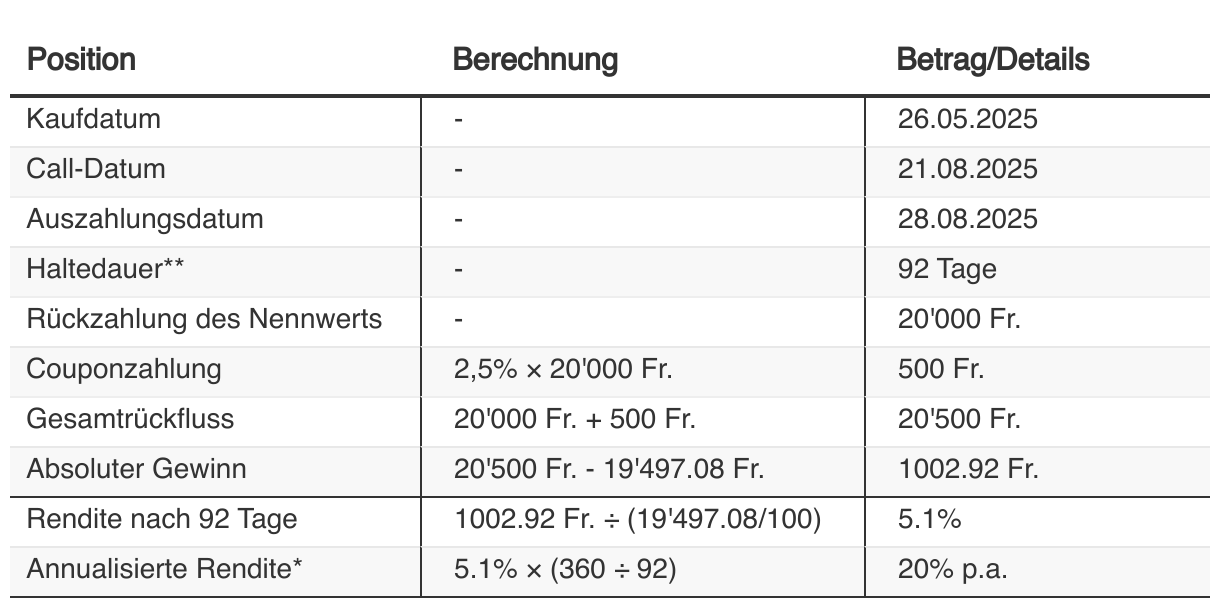Select the Kaufdatum row label

tap(93, 120)
